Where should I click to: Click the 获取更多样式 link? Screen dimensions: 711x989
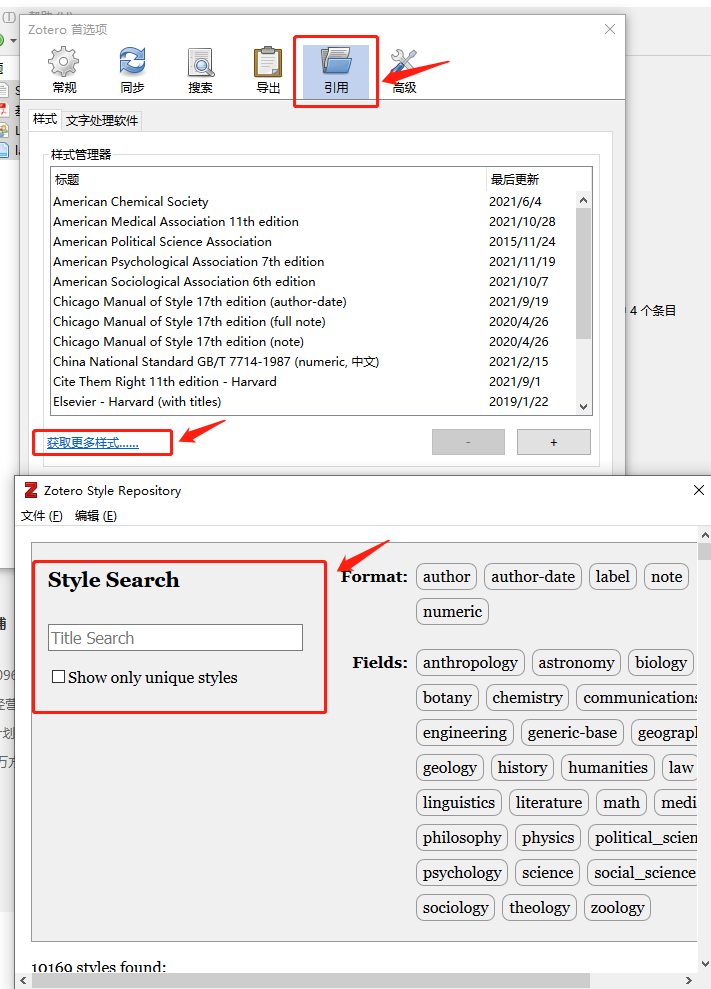pos(93,443)
